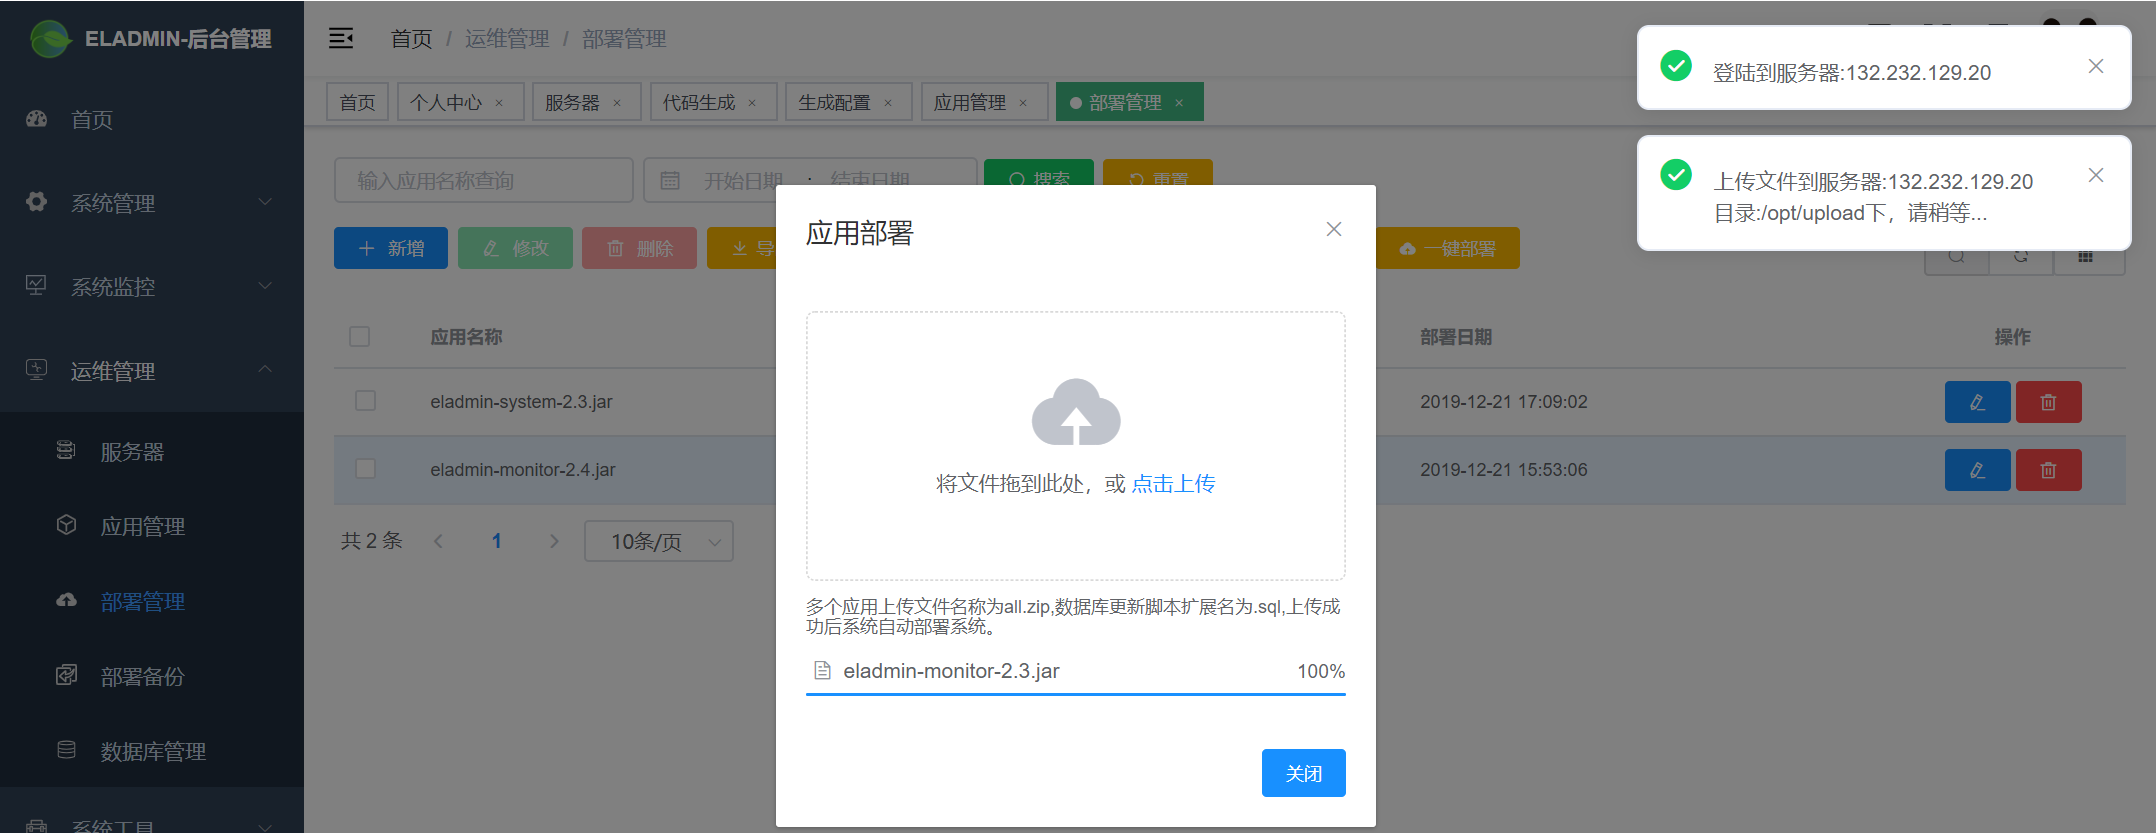Go to next page arrow

pos(554,541)
